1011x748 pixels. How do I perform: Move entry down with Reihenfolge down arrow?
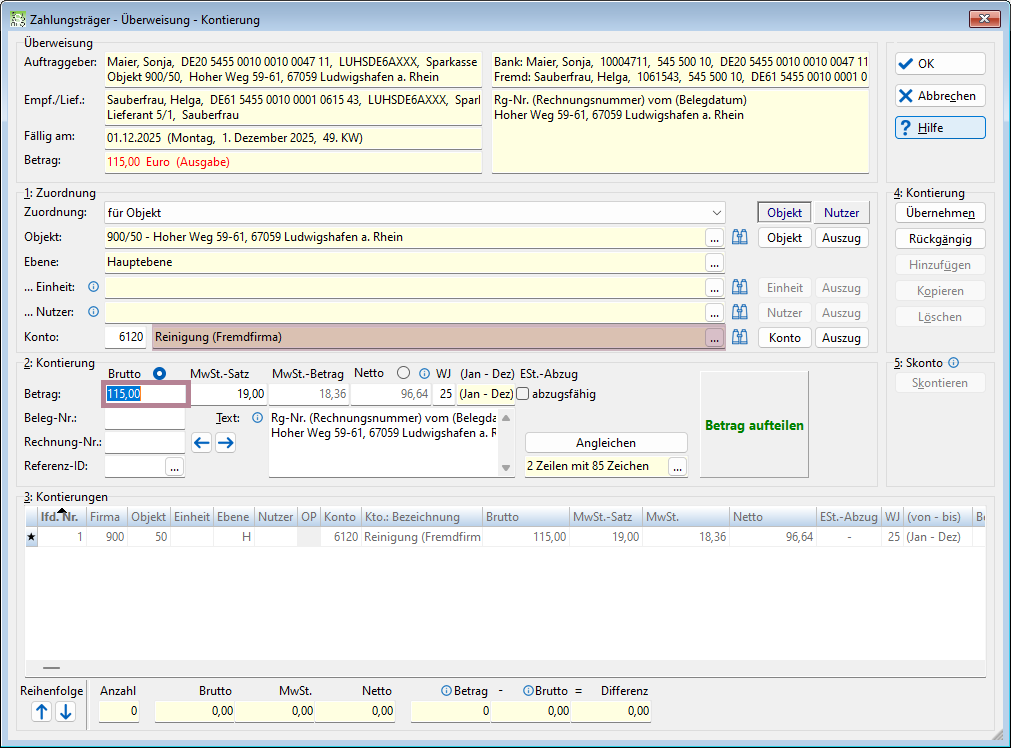[x=66, y=712]
